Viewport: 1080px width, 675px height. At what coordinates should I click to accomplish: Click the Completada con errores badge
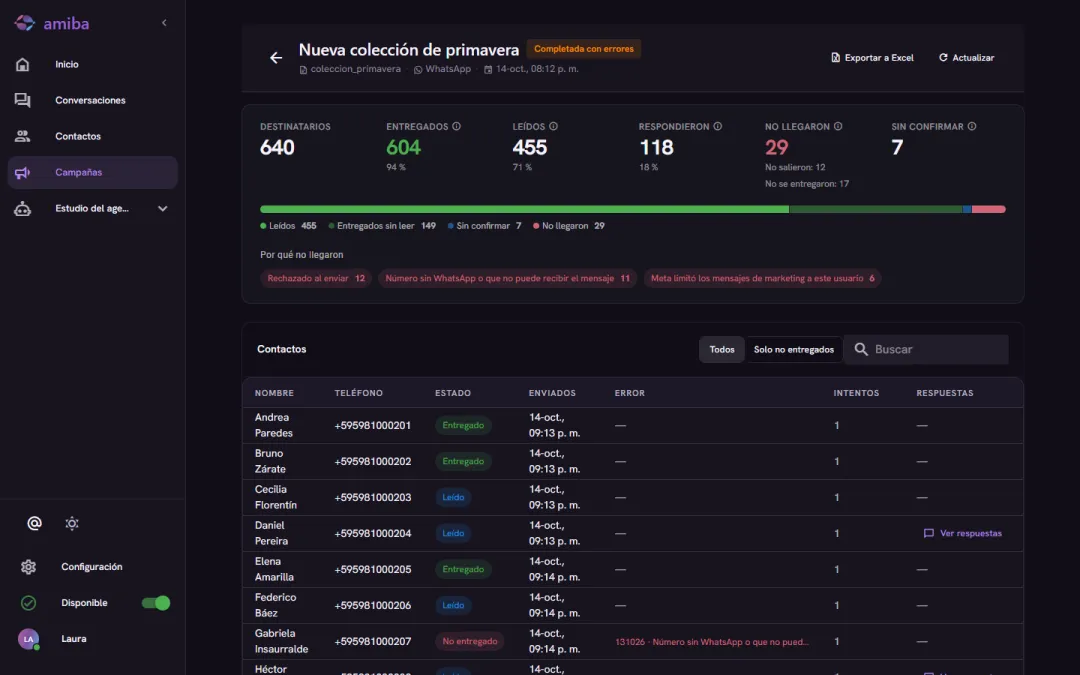point(583,49)
